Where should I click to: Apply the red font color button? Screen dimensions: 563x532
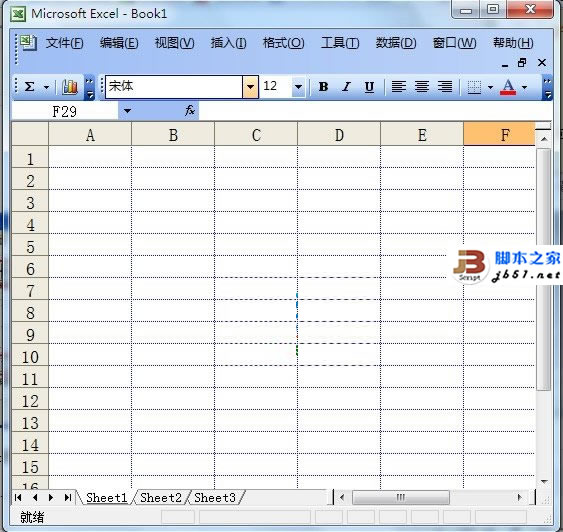click(x=508, y=87)
